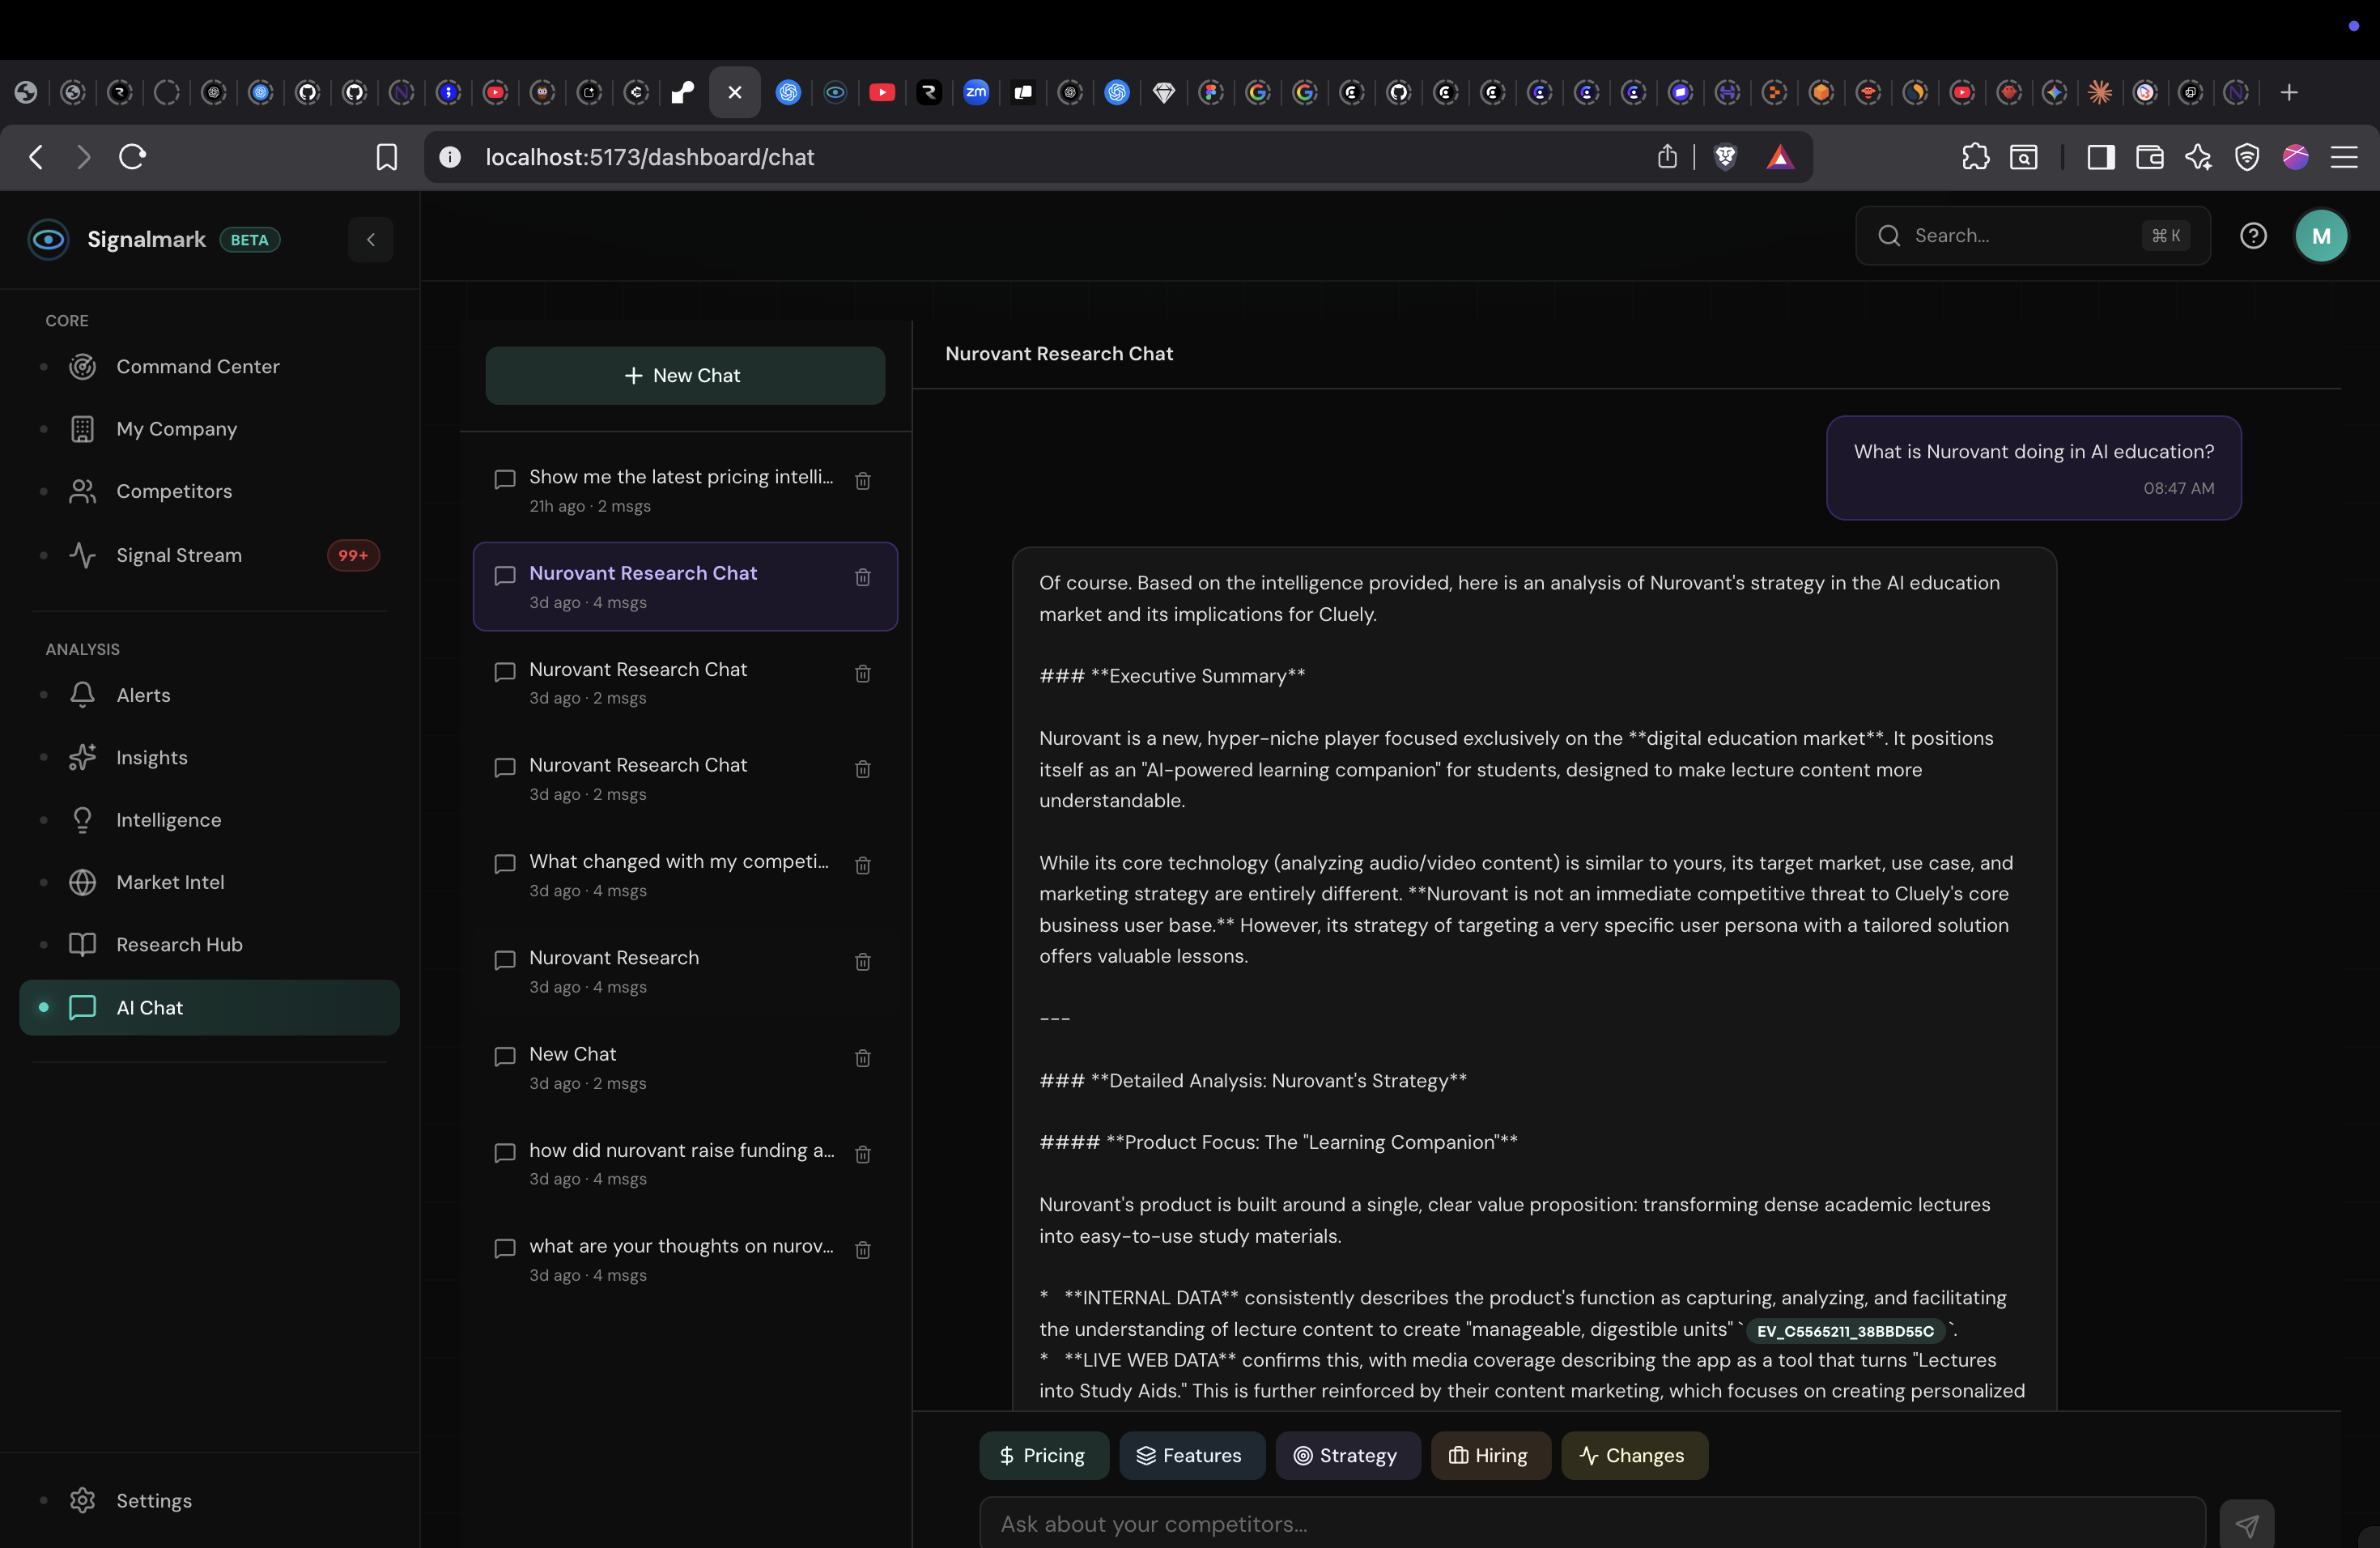2380x1548 pixels.
Task: Open Command Center from sidebar
Action: pos(197,367)
